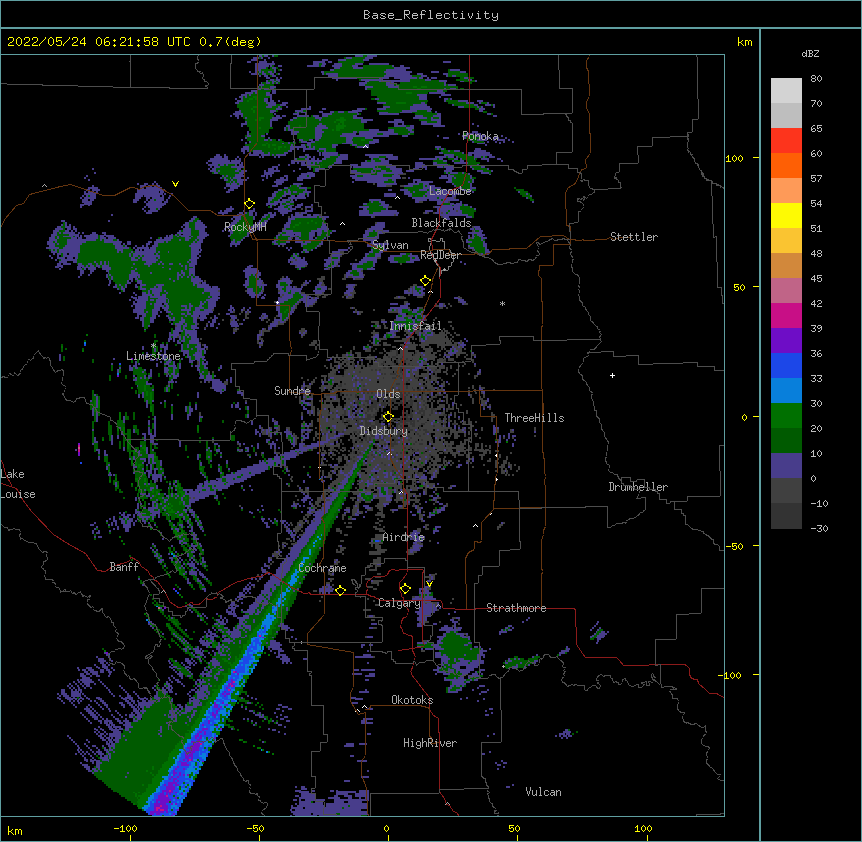Click the Lacombe city label
The height and width of the screenshot is (842, 862).
click(x=450, y=191)
